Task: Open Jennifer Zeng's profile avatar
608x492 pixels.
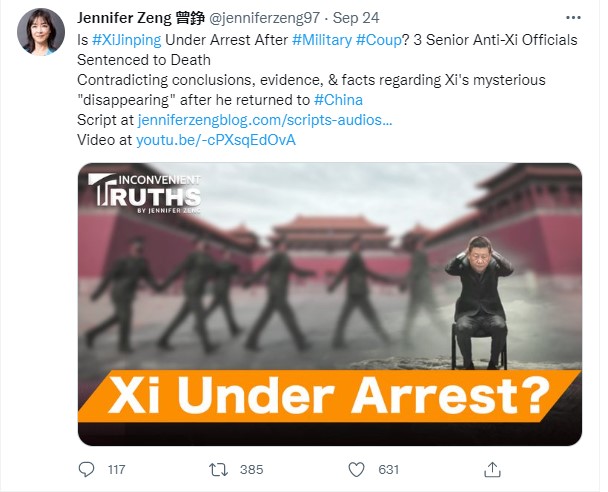Action: (x=41, y=32)
